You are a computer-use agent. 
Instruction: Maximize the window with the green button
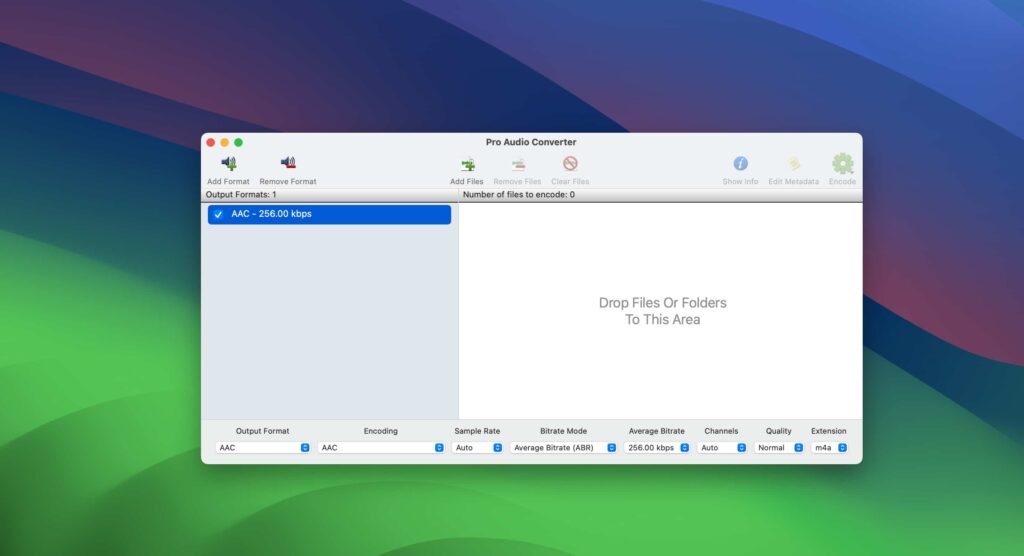(x=239, y=142)
